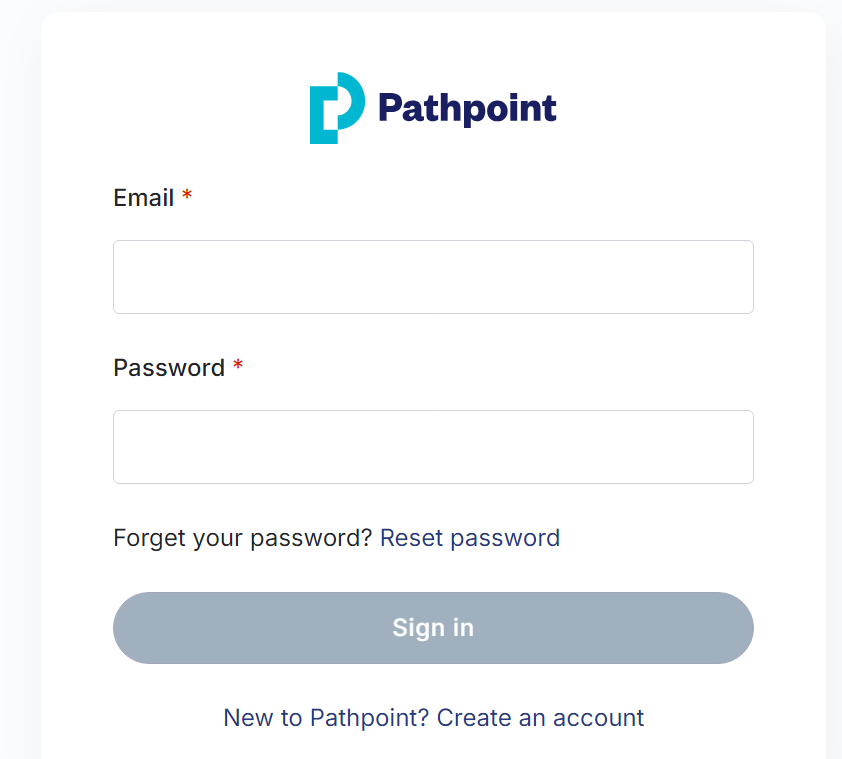The image size is (842, 759).
Task: Click the red asterisk beside Password
Action: click(x=238, y=367)
